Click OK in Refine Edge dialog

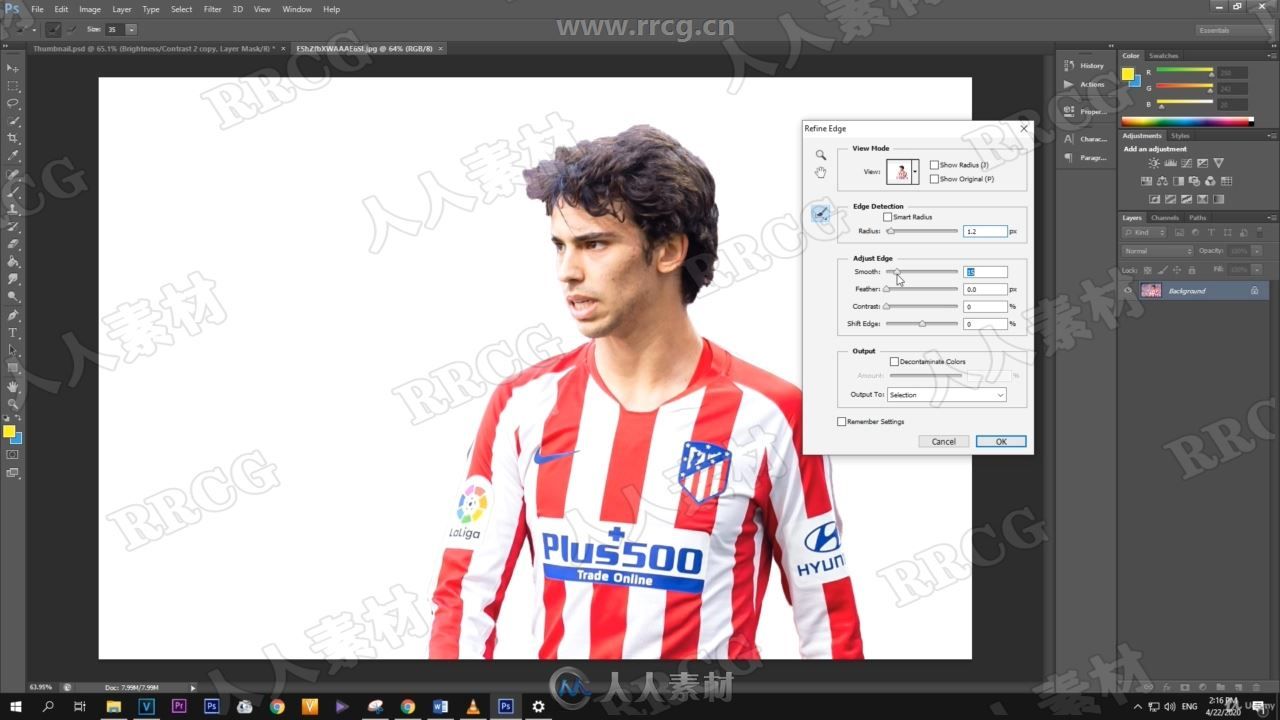tap(1000, 441)
